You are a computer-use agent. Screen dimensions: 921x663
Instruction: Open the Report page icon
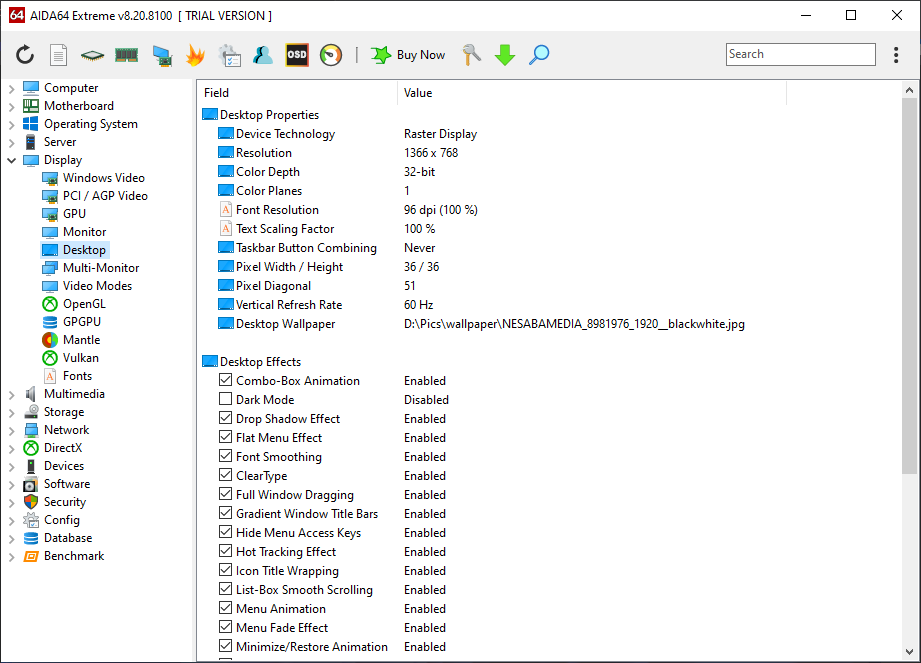tap(59, 55)
